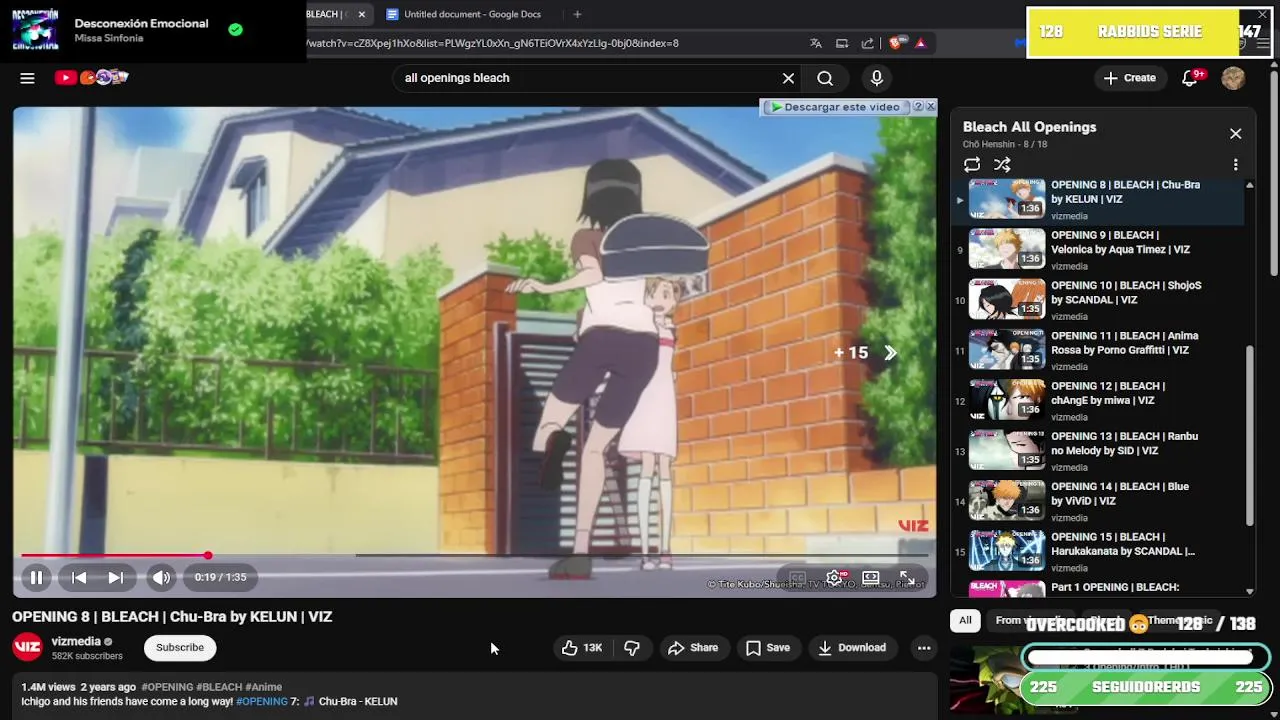Run search with the magnifier button
The width and height of the screenshot is (1280, 720).
(825, 78)
